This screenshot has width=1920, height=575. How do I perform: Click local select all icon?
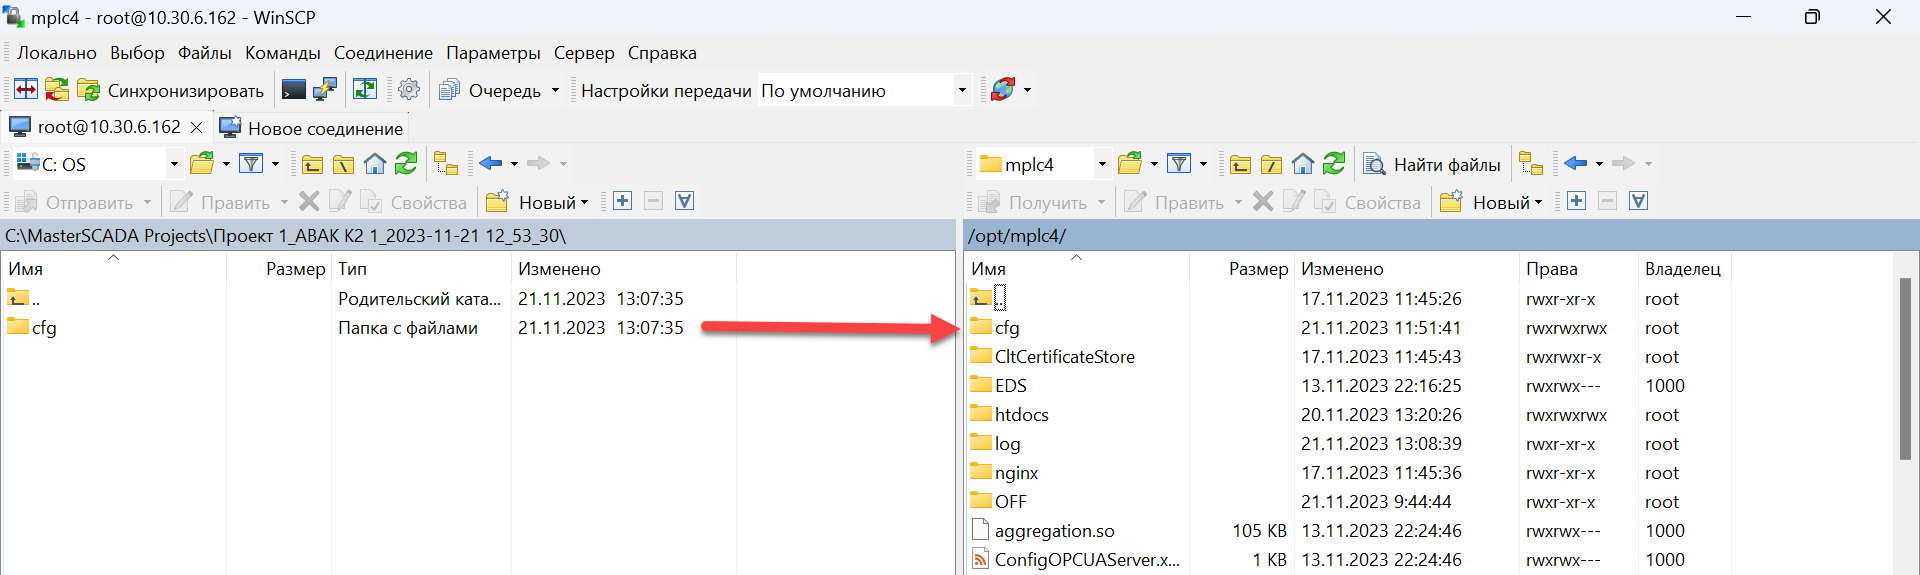point(684,201)
